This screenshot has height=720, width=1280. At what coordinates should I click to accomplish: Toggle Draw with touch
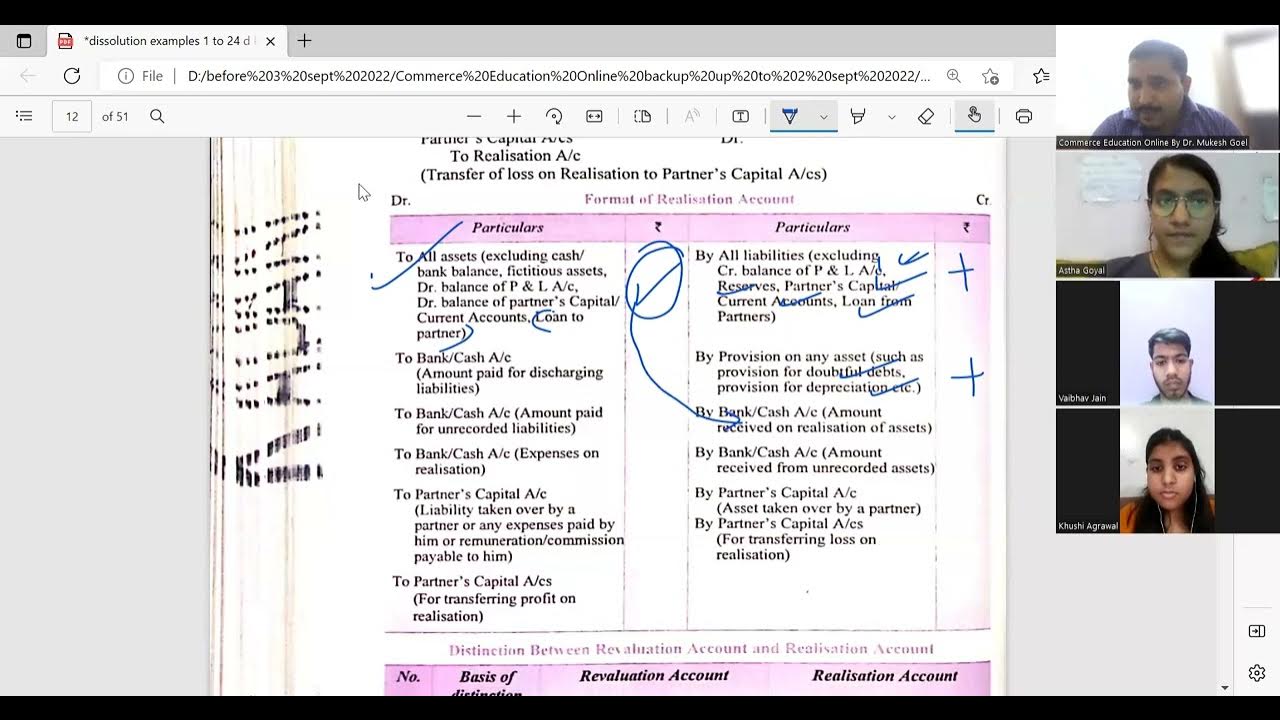click(x=974, y=116)
